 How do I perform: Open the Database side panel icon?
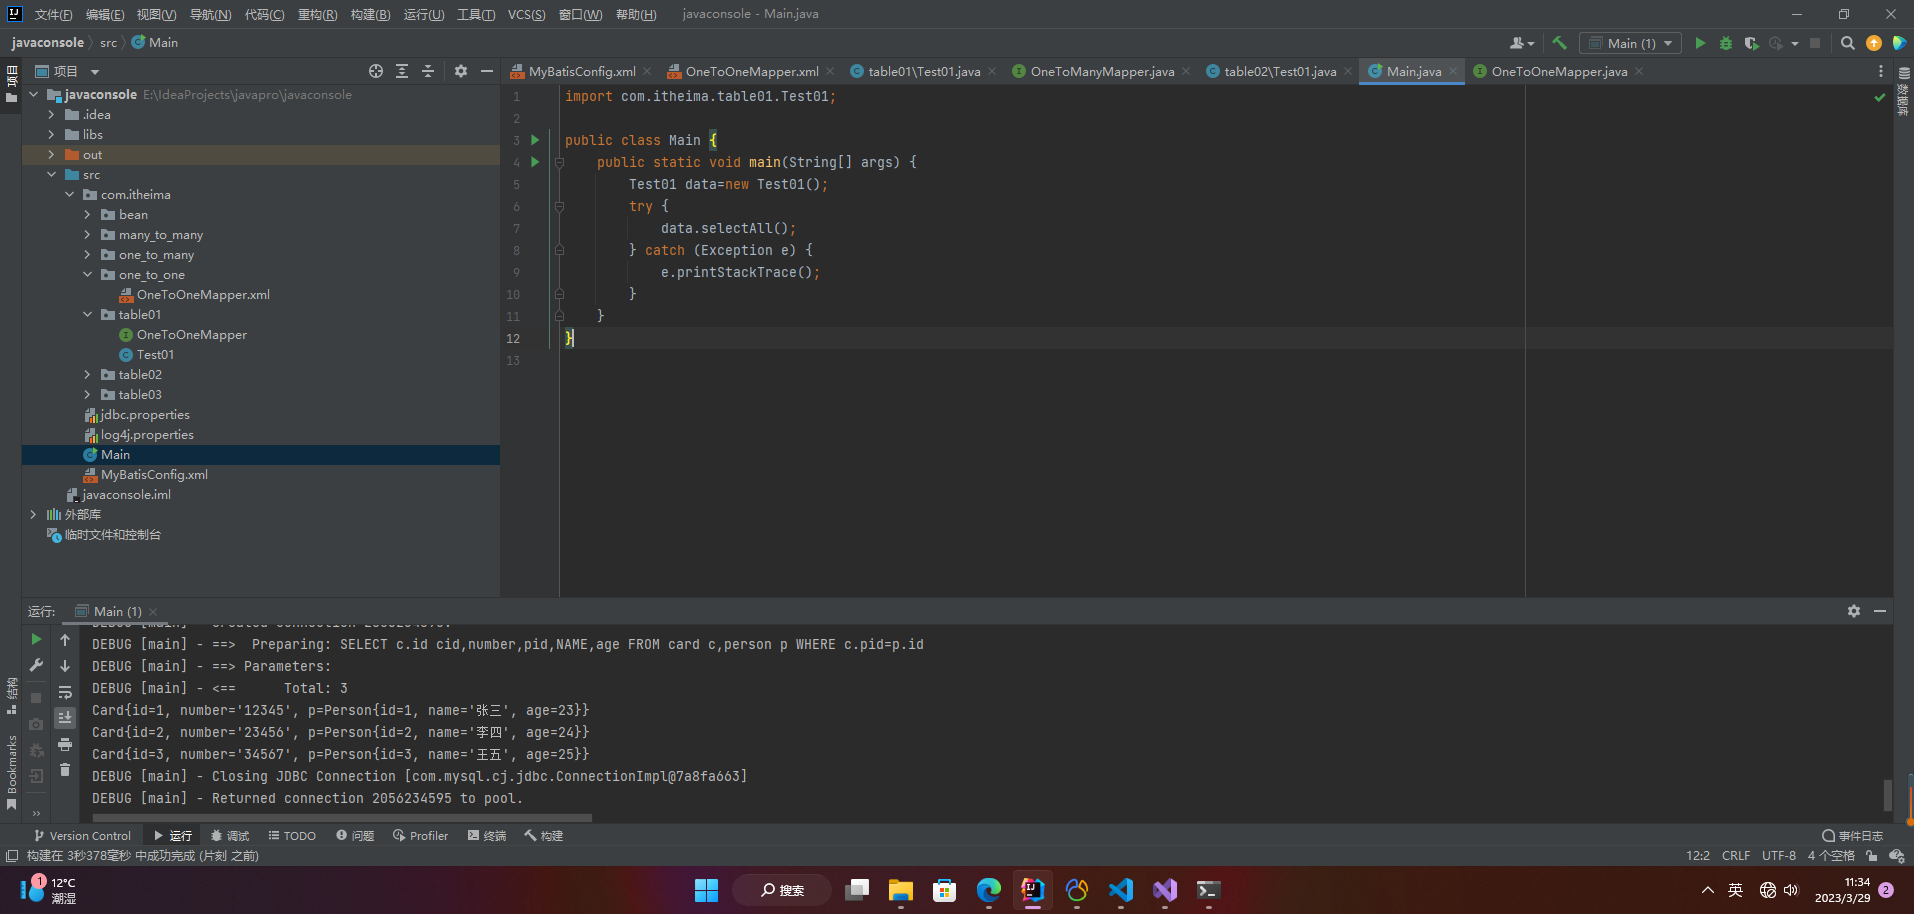(x=1904, y=73)
